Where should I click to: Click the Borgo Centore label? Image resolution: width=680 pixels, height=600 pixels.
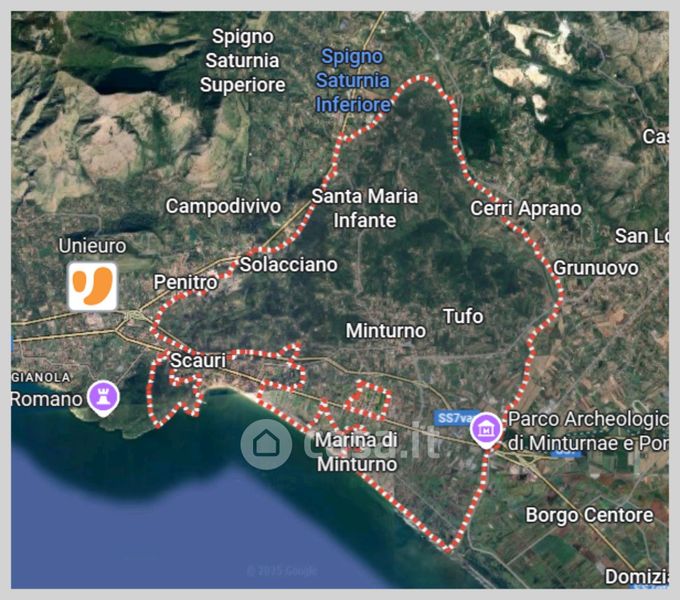(x=589, y=515)
